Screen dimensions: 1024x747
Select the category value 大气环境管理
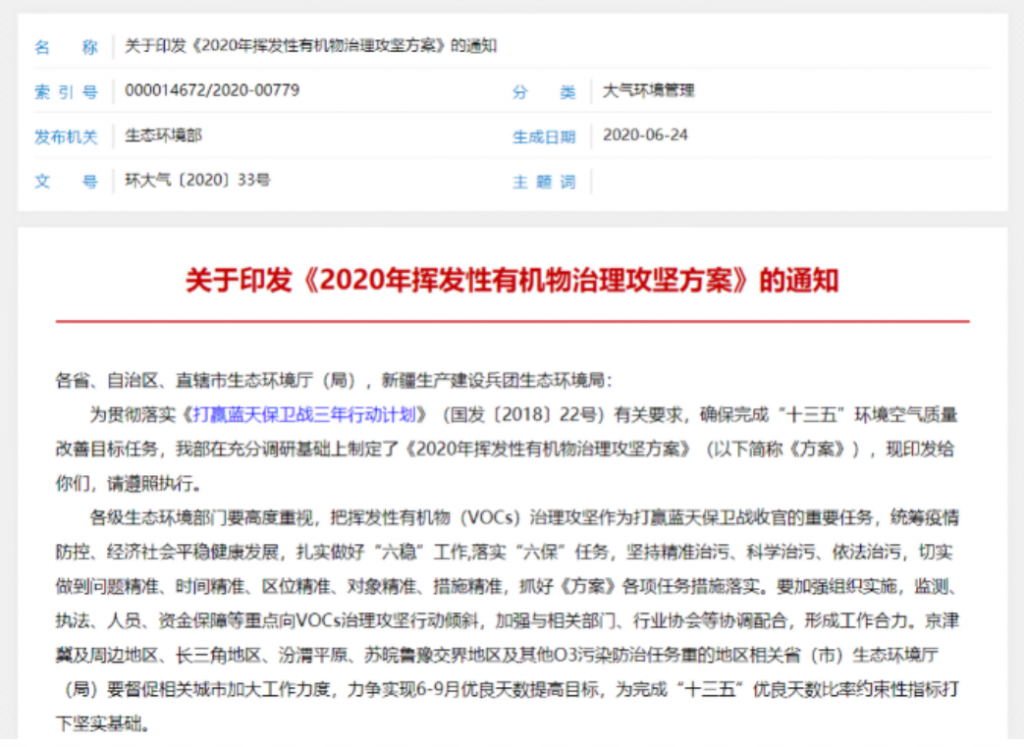(649, 91)
